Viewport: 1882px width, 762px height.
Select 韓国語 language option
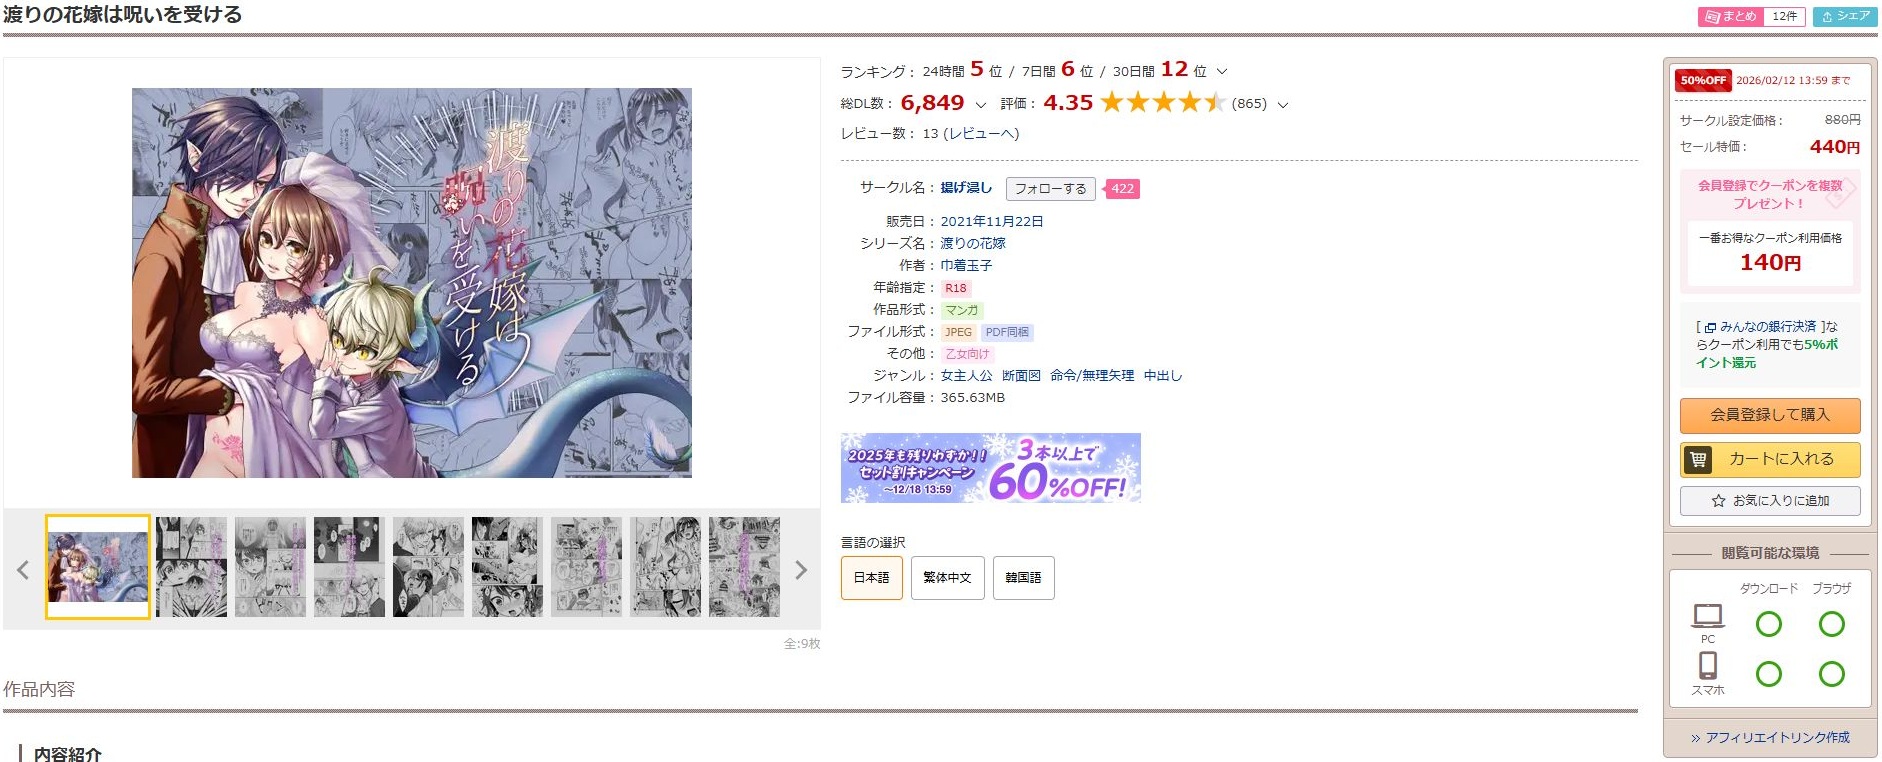point(1023,578)
